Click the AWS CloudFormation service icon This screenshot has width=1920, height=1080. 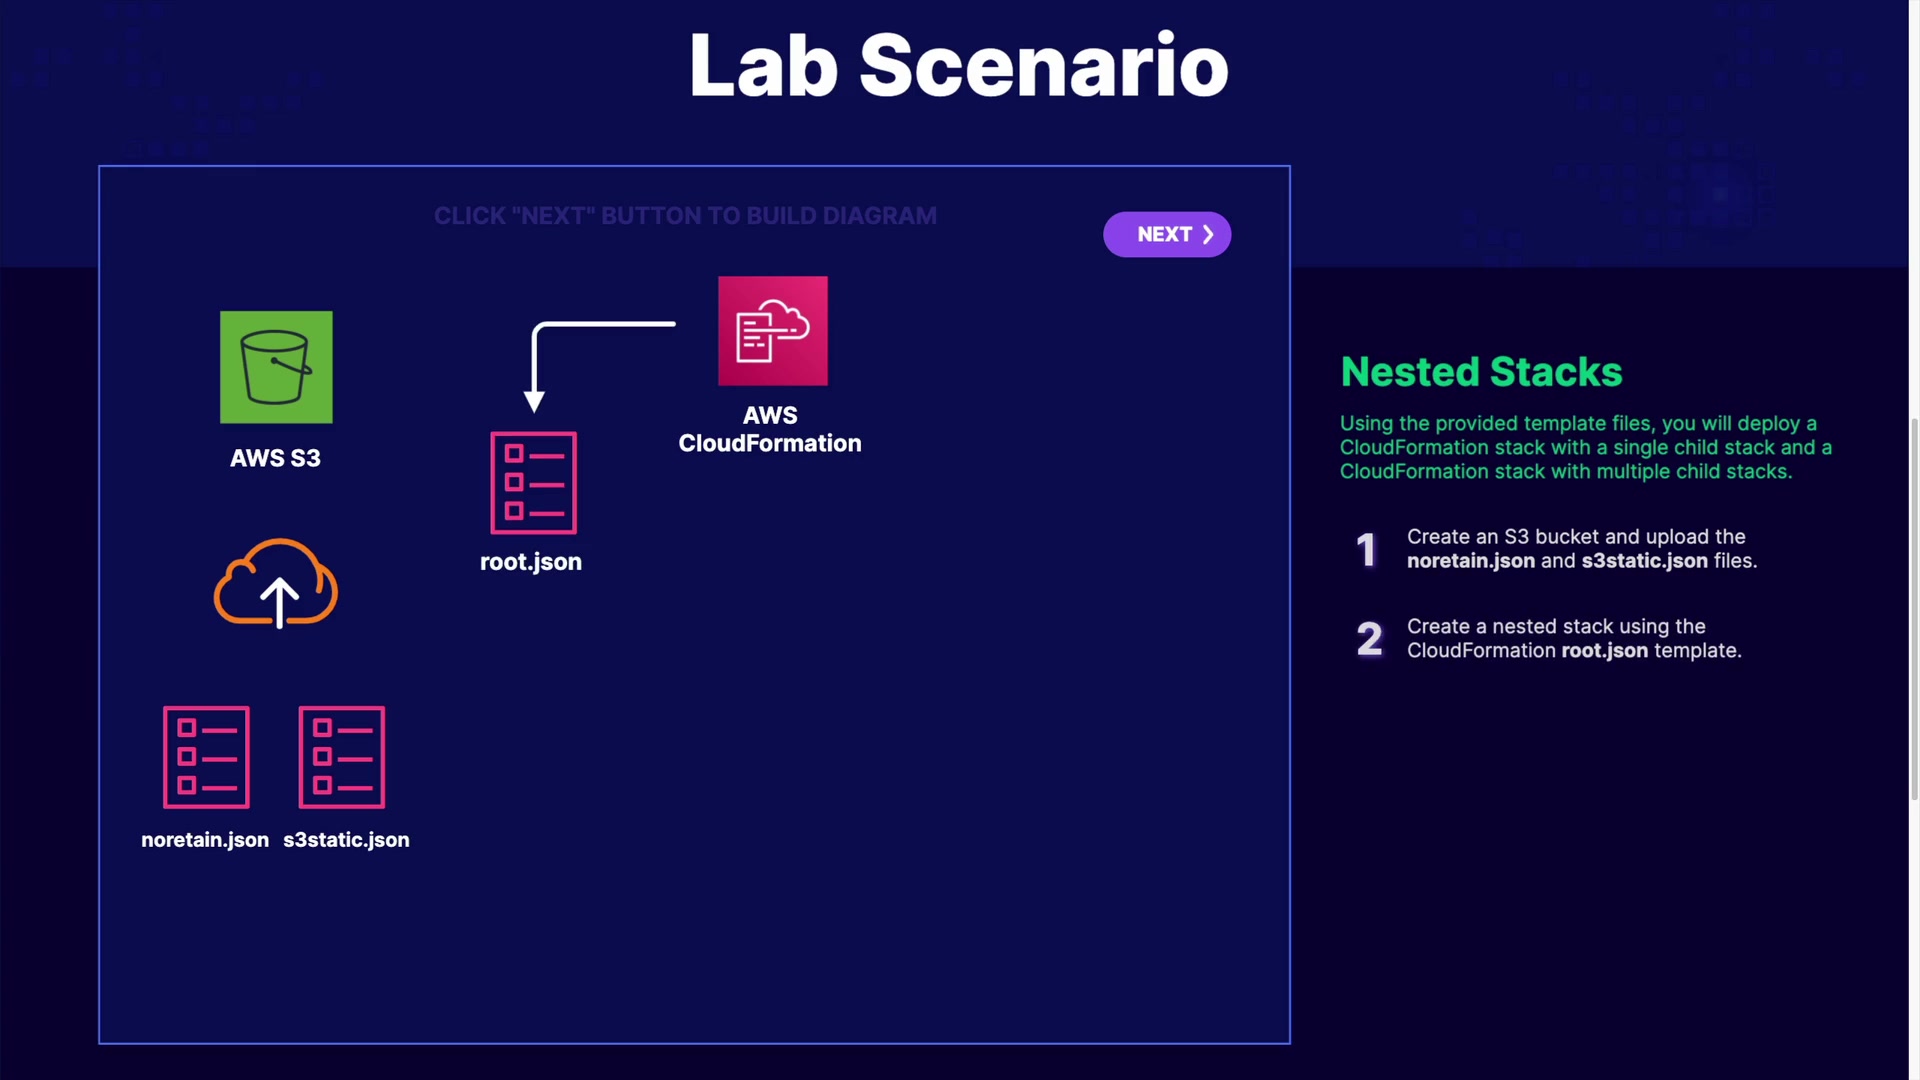tap(772, 331)
